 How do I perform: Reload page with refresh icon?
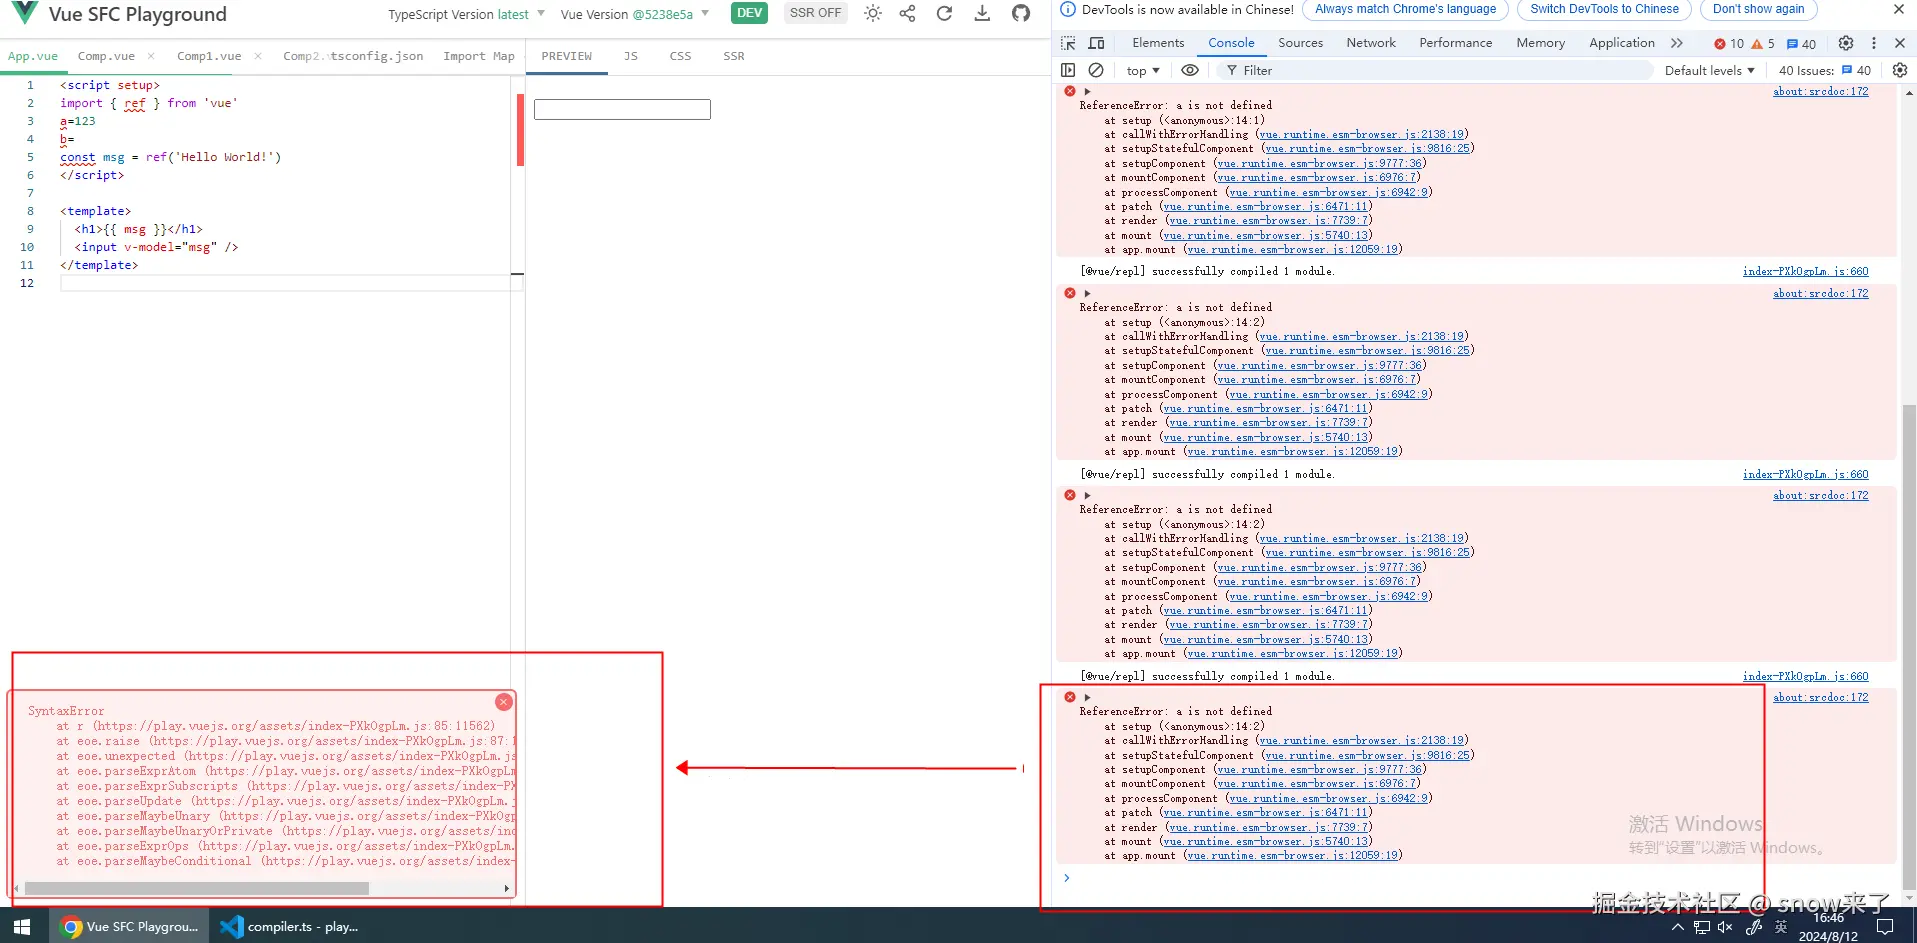click(x=944, y=13)
